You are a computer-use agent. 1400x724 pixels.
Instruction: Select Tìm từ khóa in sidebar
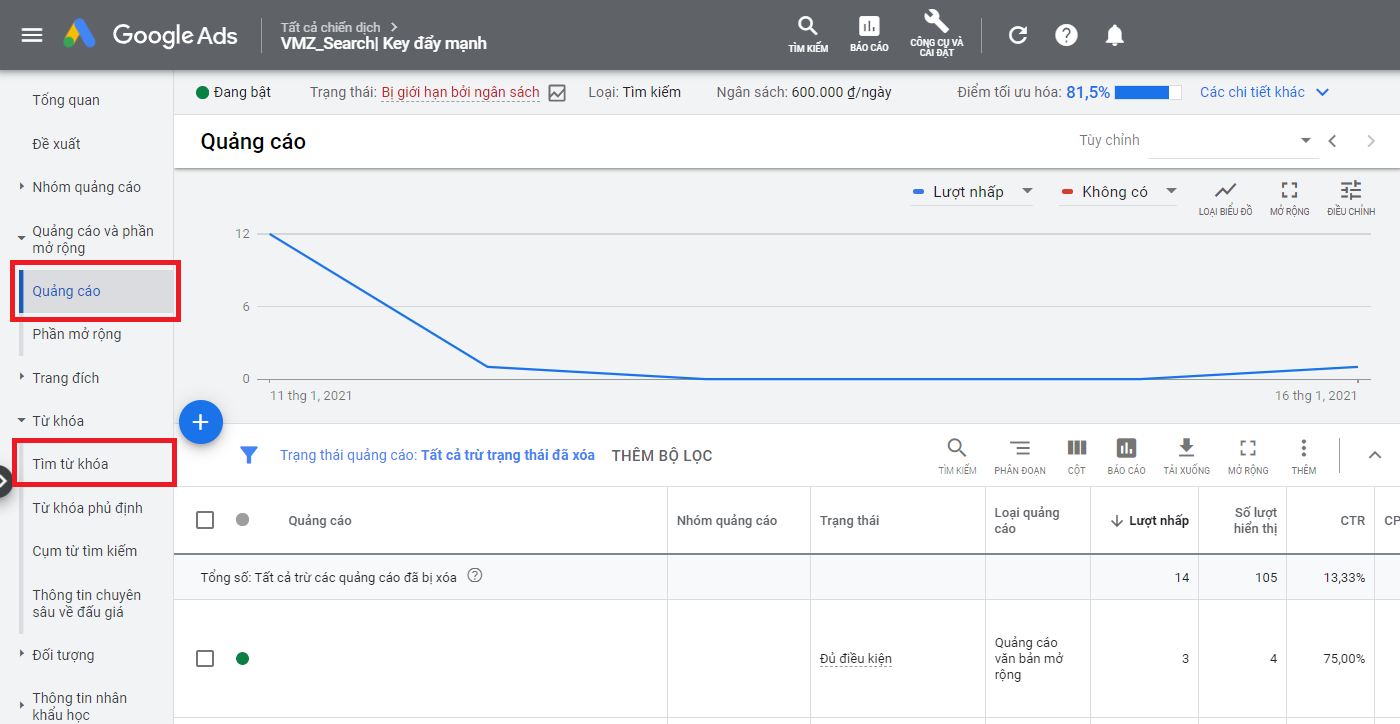(x=70, y=464)
